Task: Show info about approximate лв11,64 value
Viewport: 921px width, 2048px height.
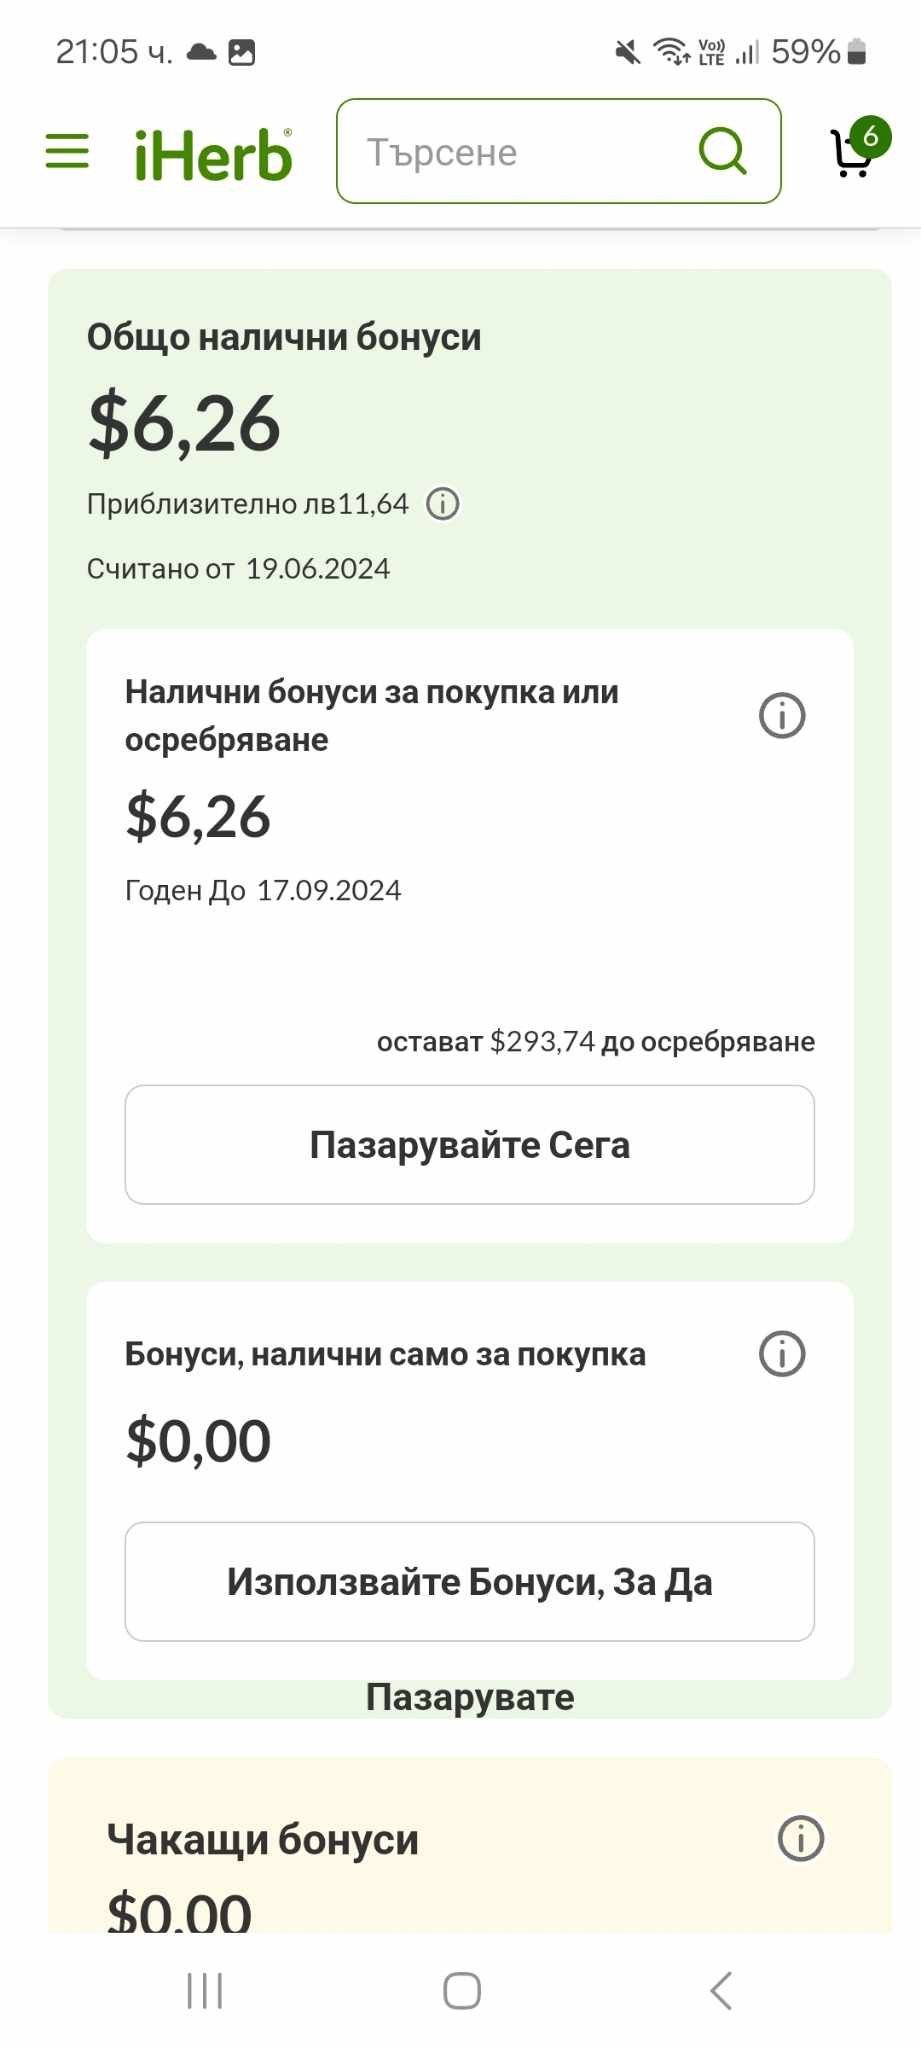Action: (x=443, y=504)
